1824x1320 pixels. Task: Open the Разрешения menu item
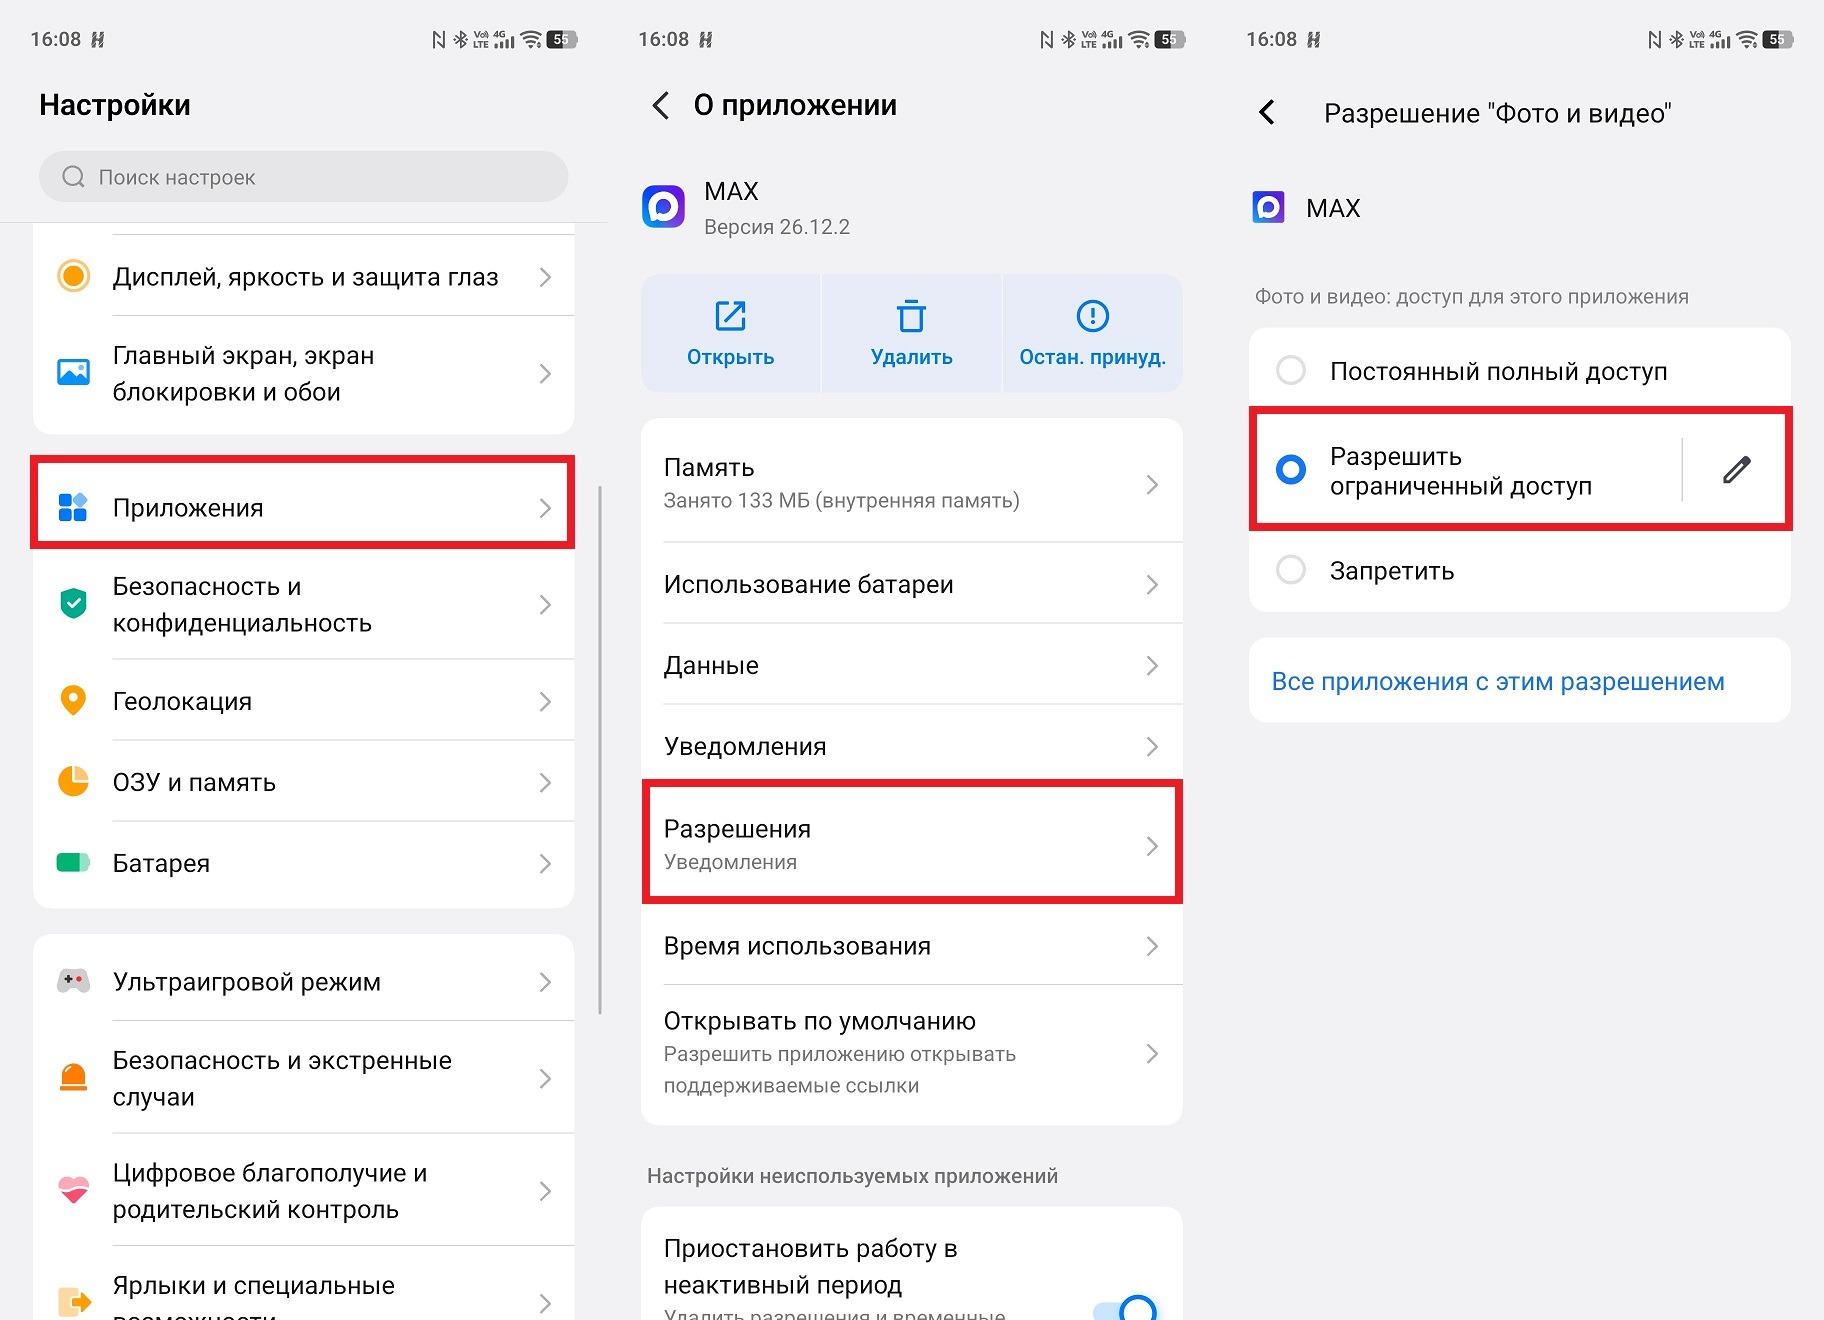coord(911,843)
